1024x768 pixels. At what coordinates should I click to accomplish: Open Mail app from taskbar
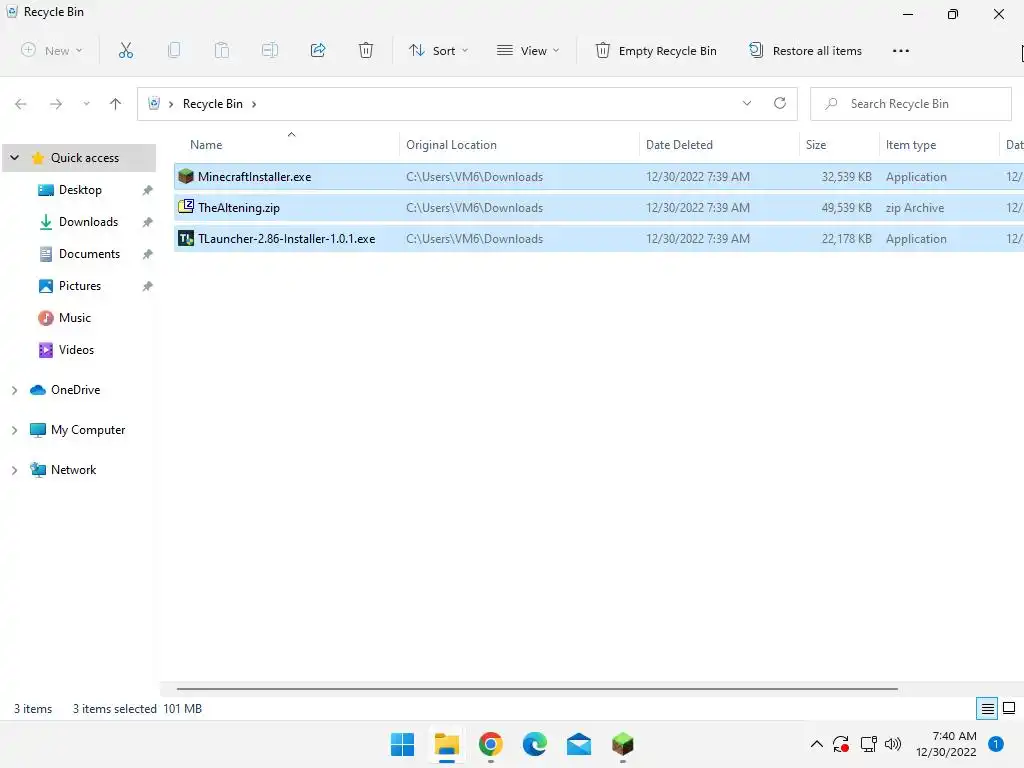pos(579,744)
